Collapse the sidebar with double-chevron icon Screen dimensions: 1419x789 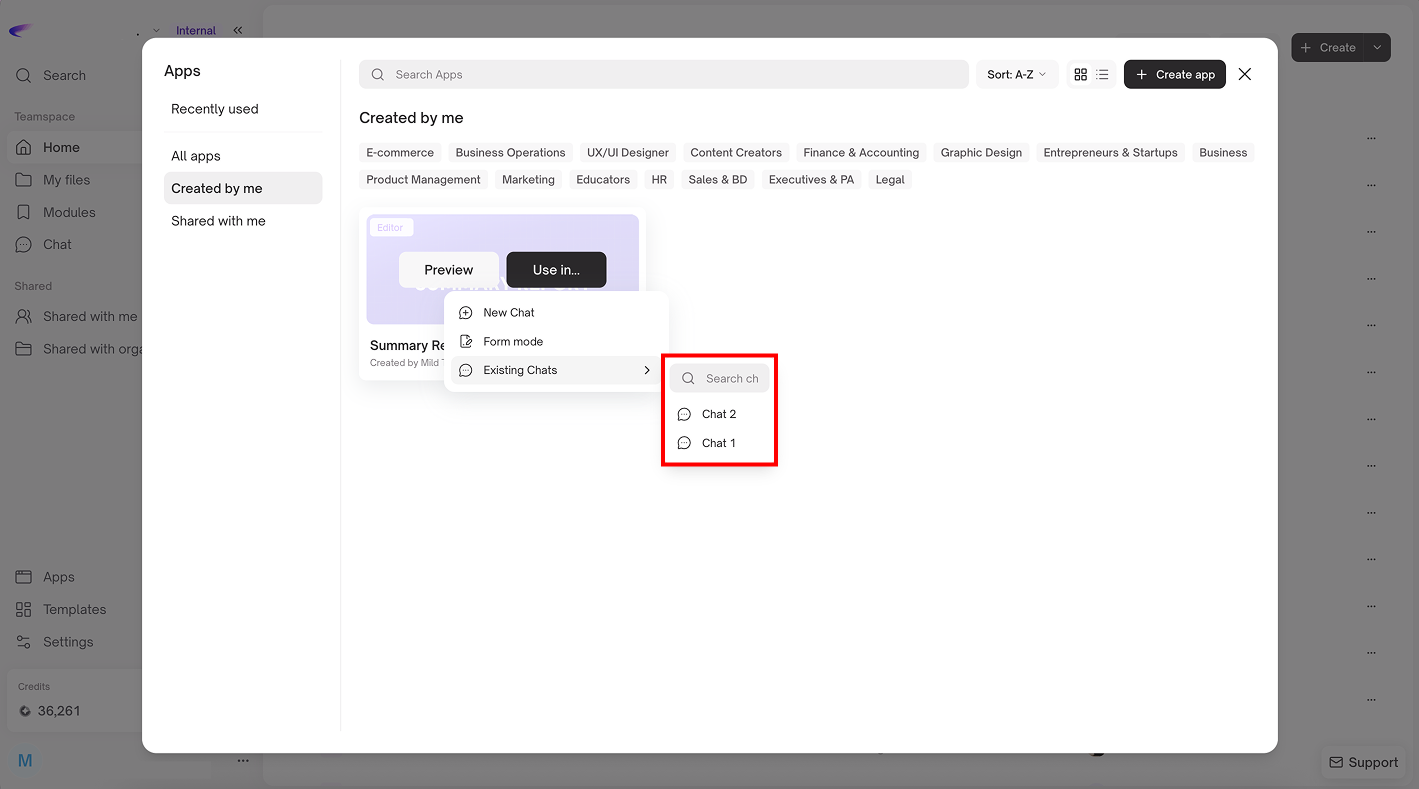pyautogui.click(x=238, y=30)
